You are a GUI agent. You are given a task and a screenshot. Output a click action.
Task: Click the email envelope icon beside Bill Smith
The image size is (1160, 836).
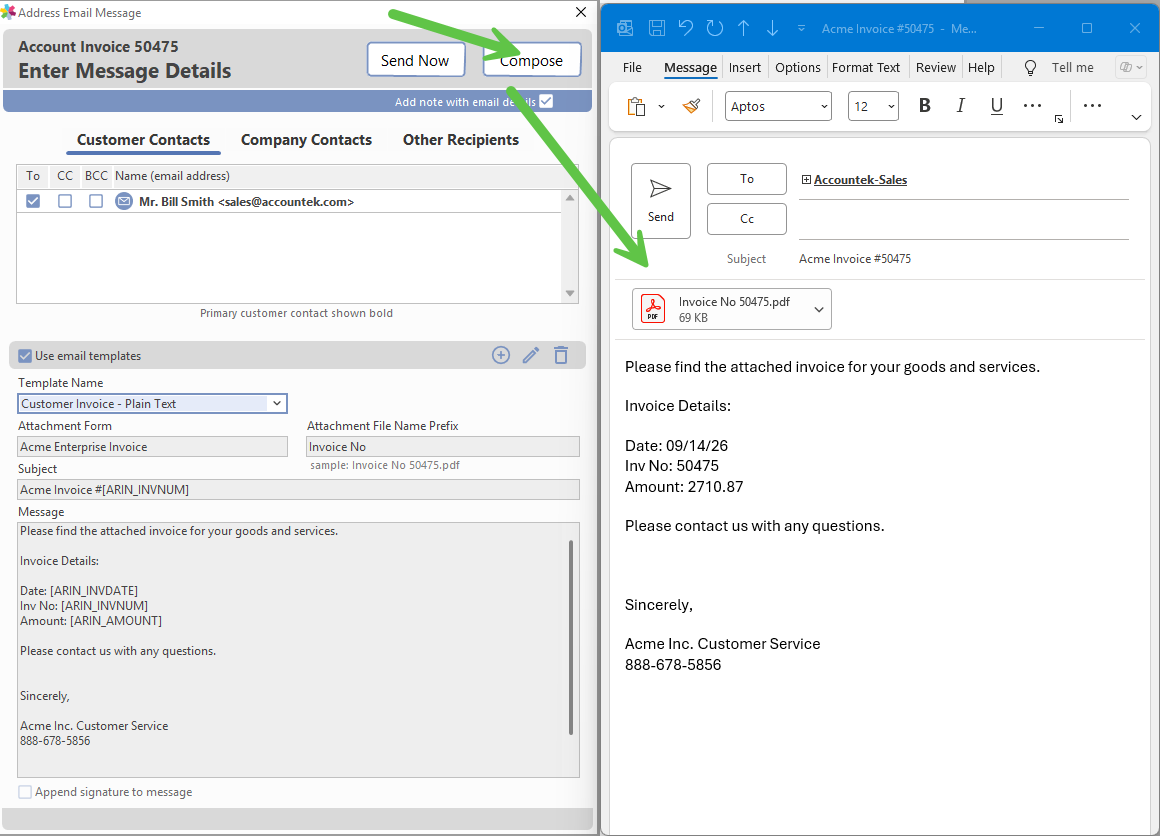pyautogui.click(x=124, y=201)
